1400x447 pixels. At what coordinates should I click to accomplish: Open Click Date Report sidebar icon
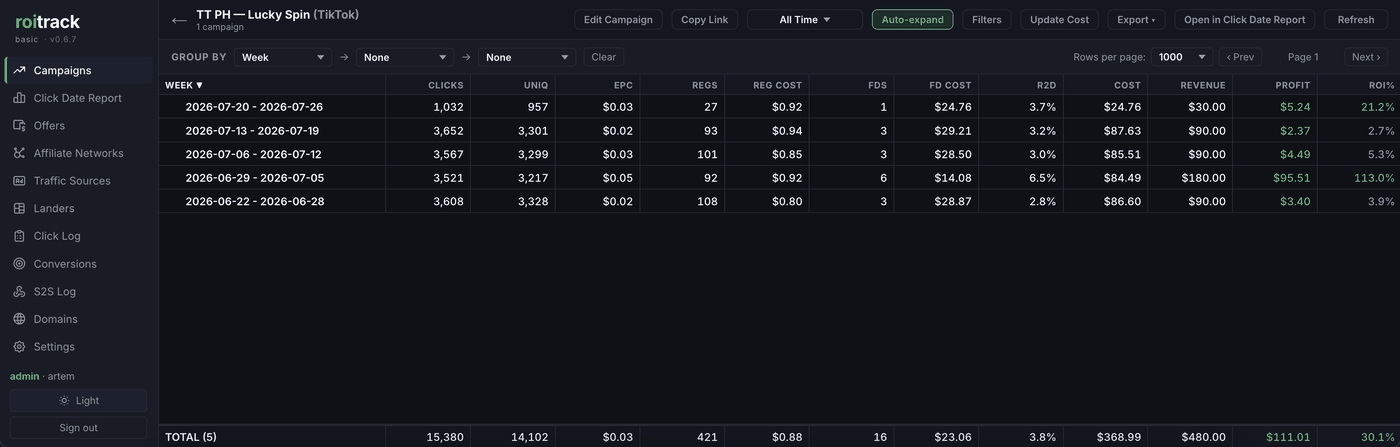pyautogui.click(x=19, y=98)
